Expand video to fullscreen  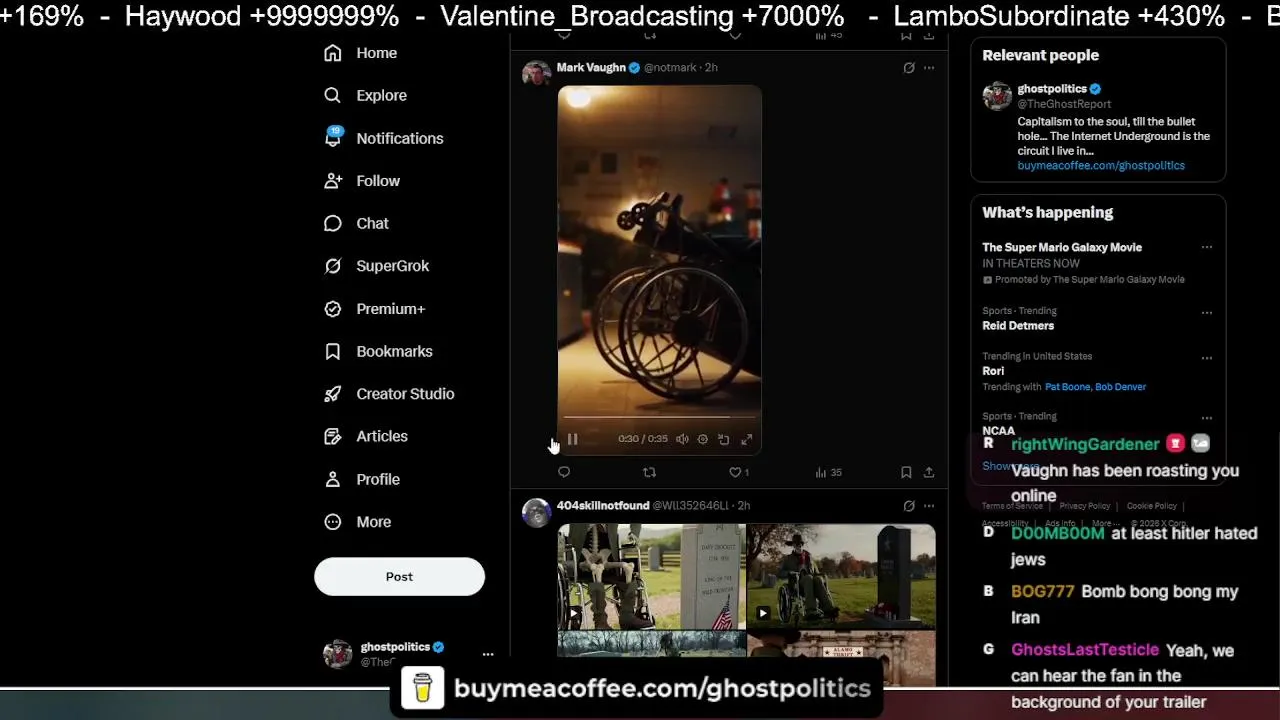(x=746, y=439)
